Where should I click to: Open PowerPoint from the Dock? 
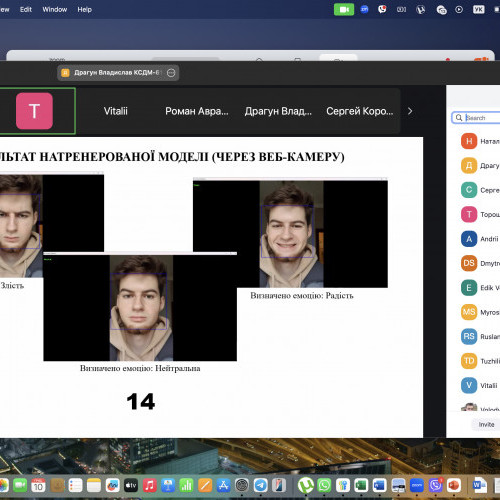(x=454, y=485)
